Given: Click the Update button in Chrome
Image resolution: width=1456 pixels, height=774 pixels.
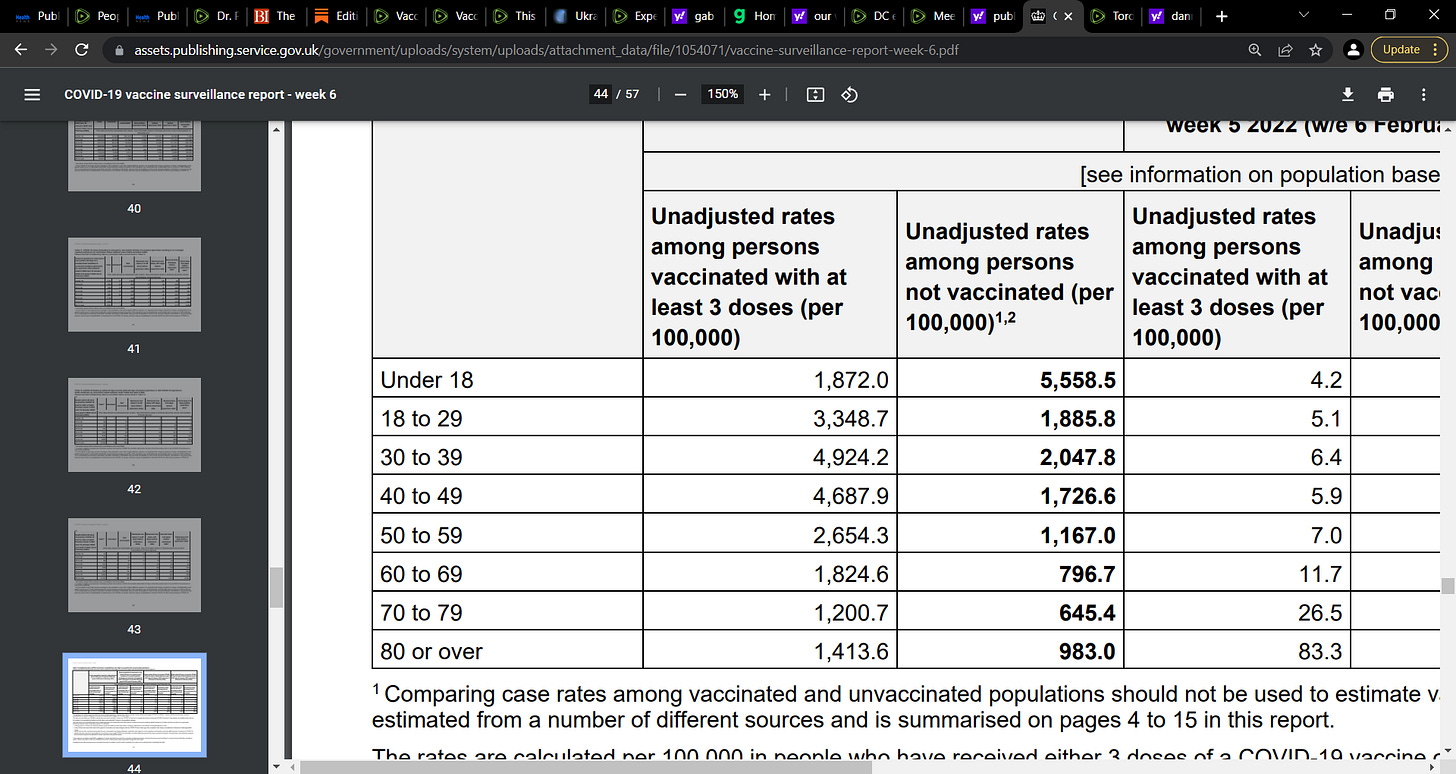Looking at the screenshot, I should click(x=1400, y=49).
